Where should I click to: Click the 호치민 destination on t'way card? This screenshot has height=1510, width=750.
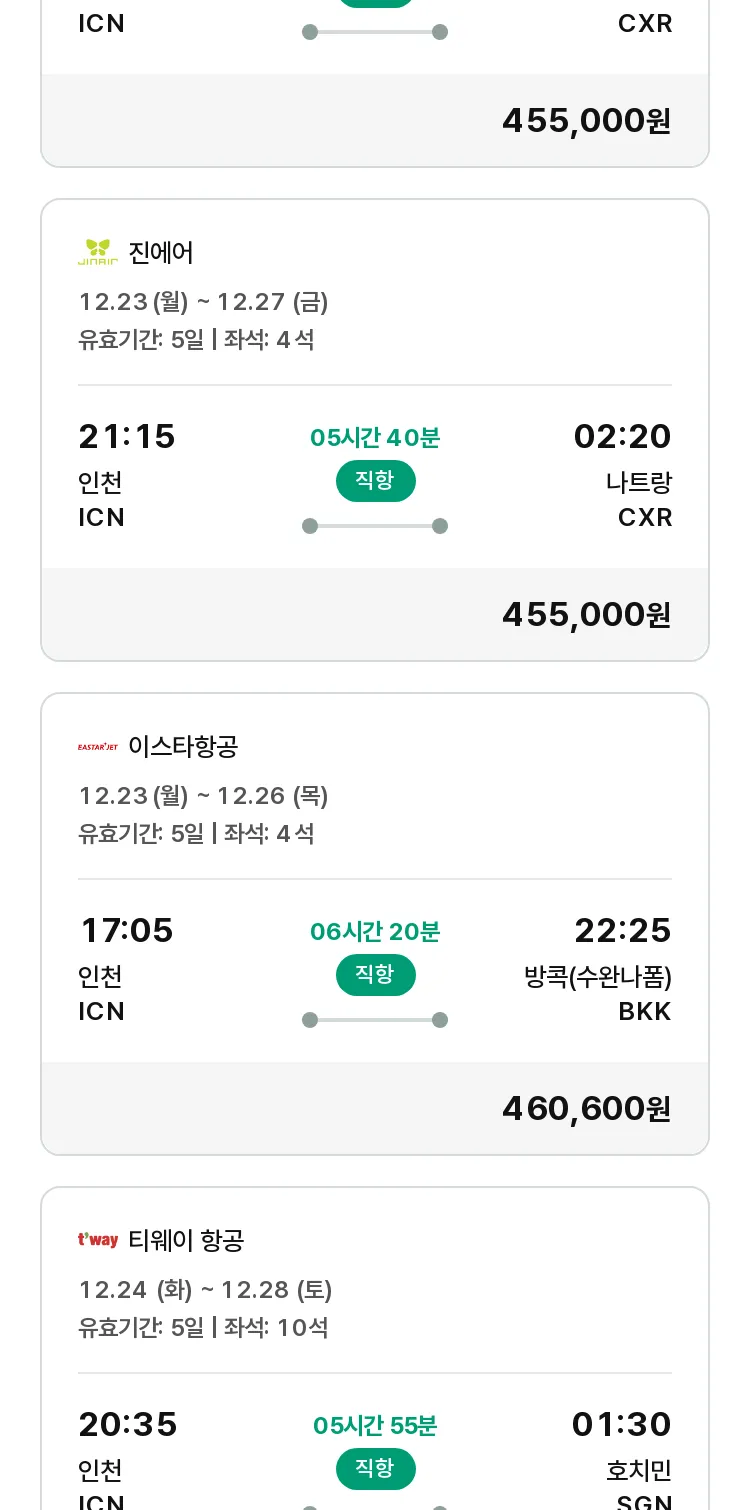click(x=639, y=1470)
